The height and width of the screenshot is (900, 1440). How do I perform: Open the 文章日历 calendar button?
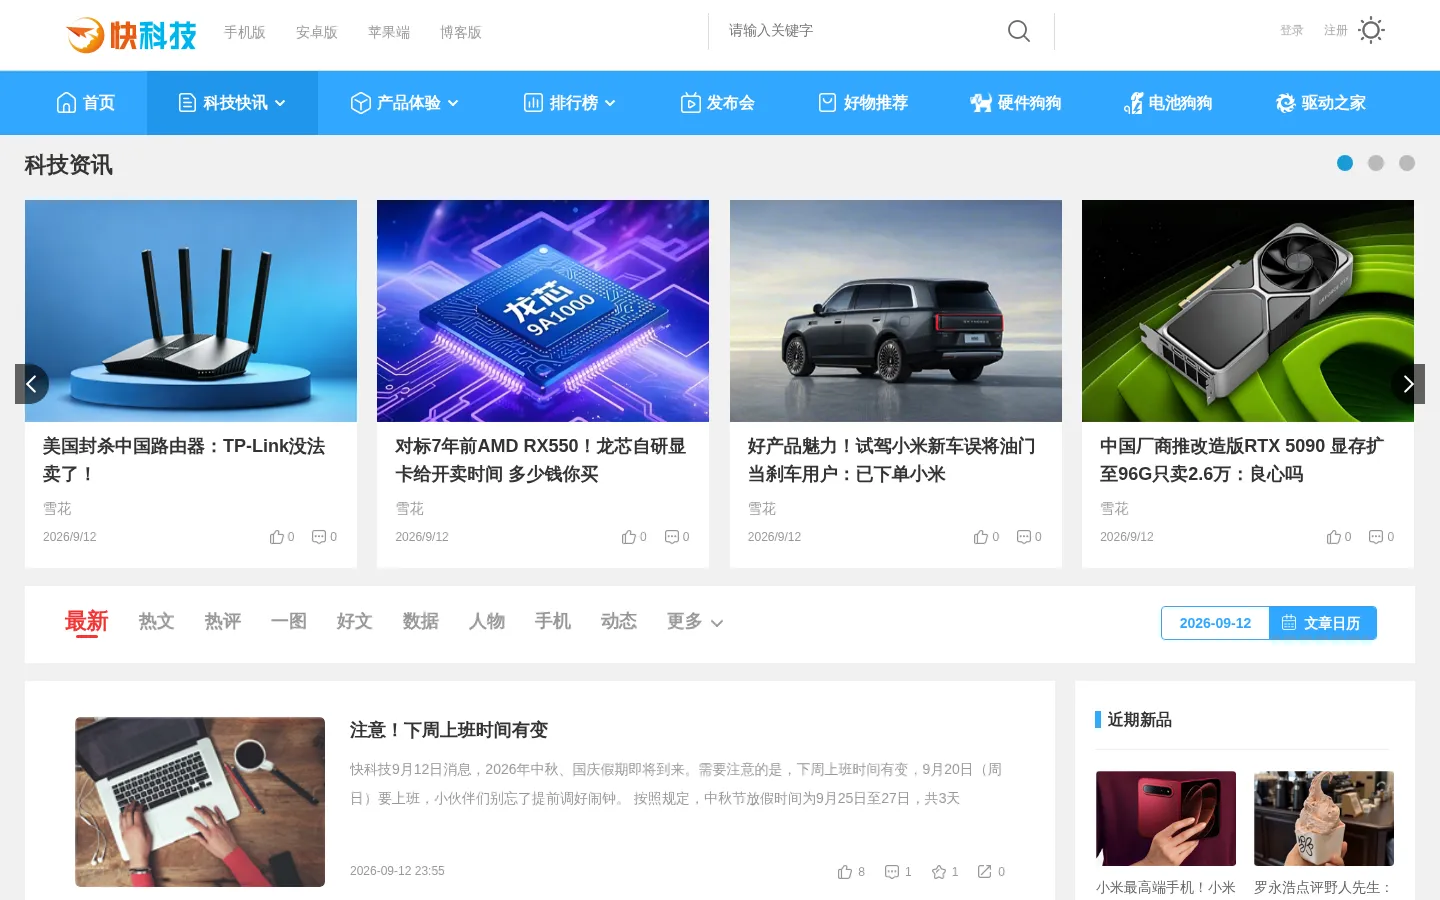[1323, 623]
